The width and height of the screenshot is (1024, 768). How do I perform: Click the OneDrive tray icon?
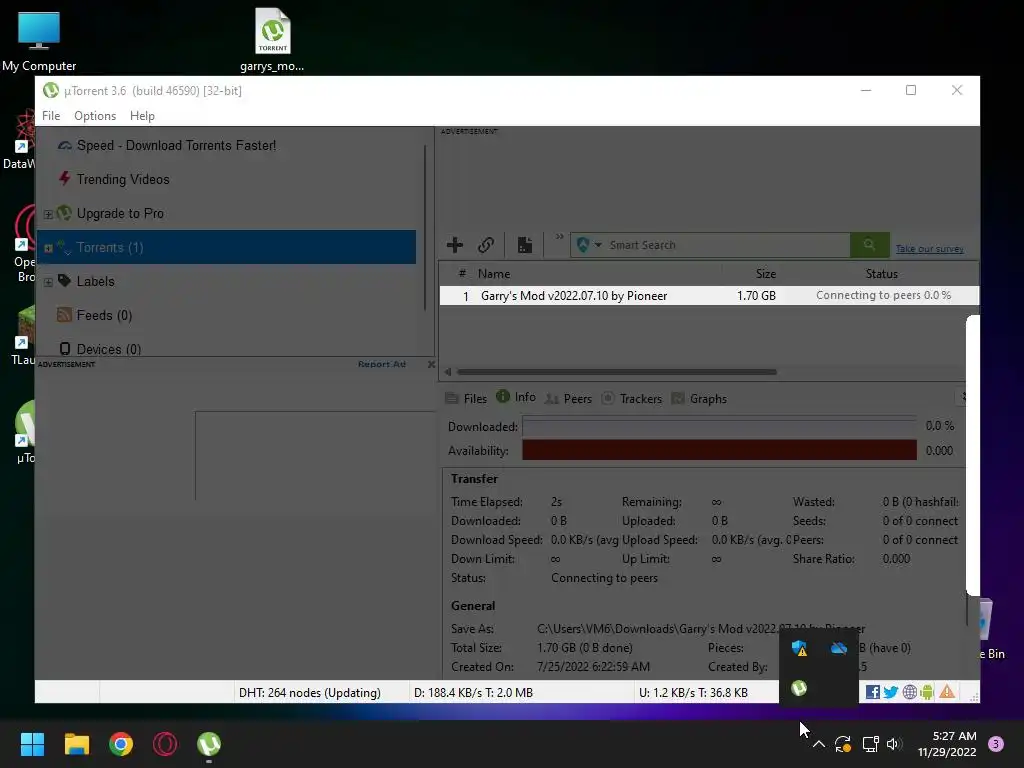click(839, 648)
